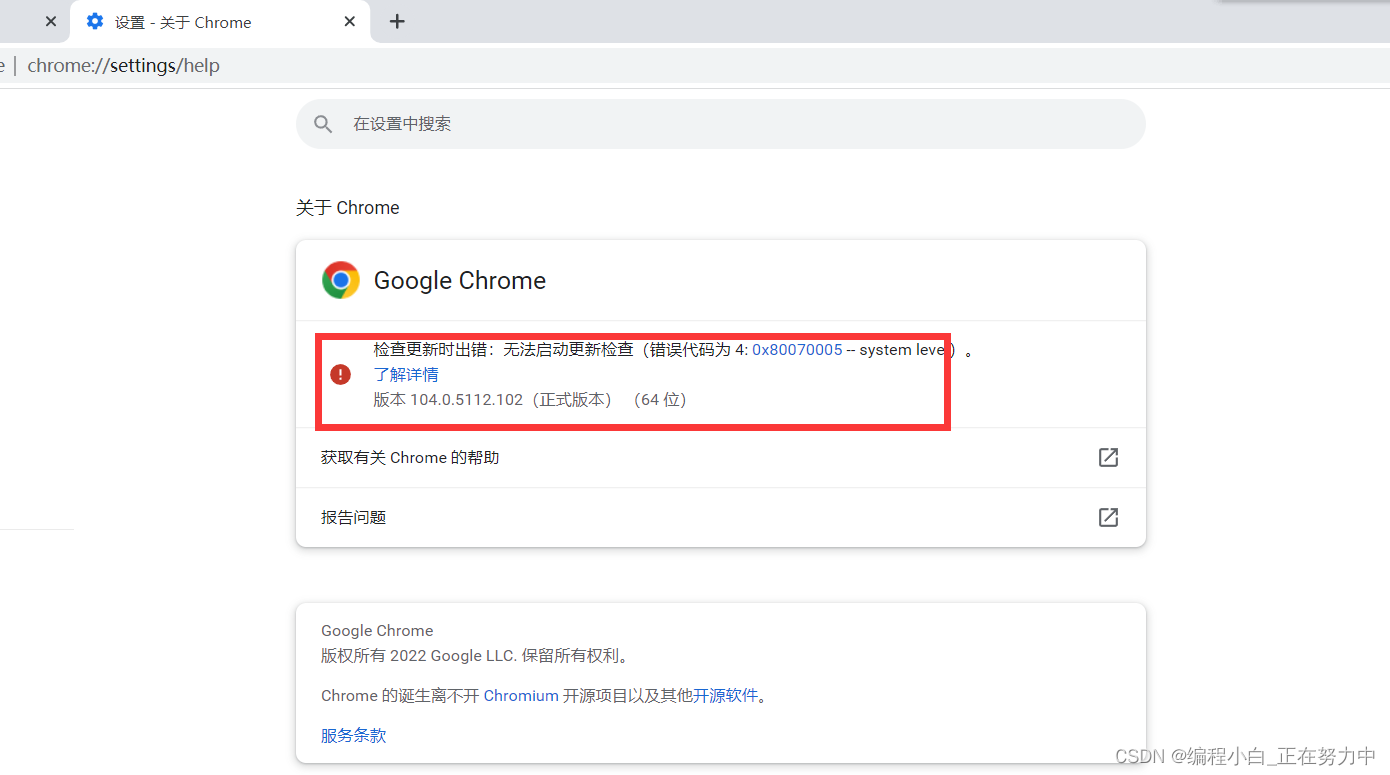Click the Google Chrome title text
Screen dimensions: 1390x775
460,281
